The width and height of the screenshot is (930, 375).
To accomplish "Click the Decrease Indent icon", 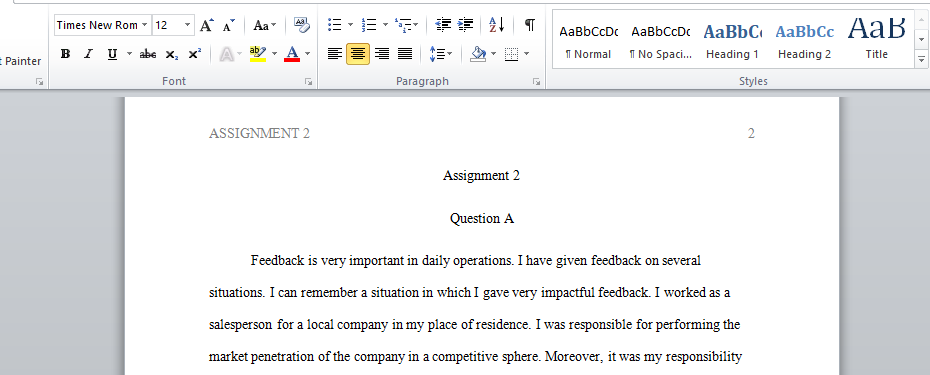I will [x=443, y=25].
